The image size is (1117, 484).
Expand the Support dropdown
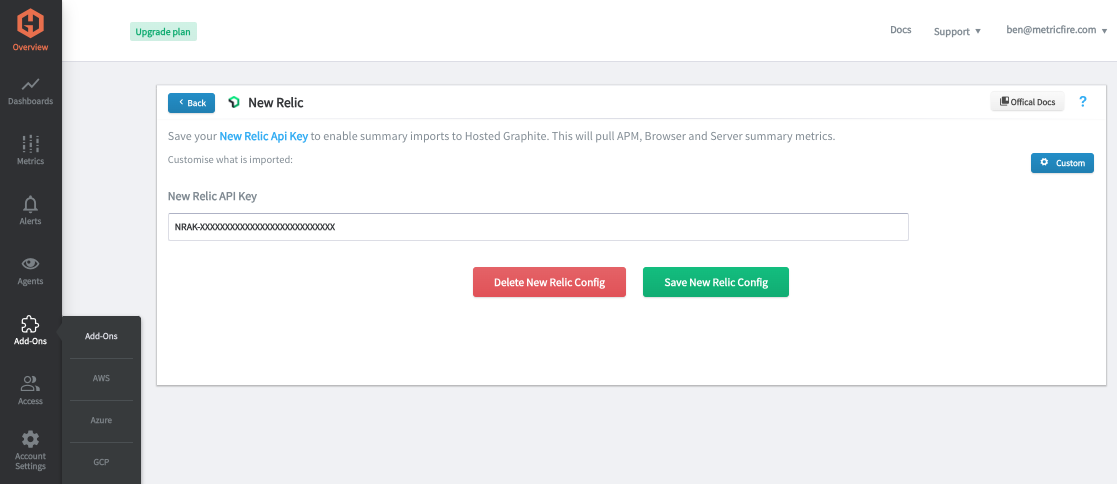(957, 31)
